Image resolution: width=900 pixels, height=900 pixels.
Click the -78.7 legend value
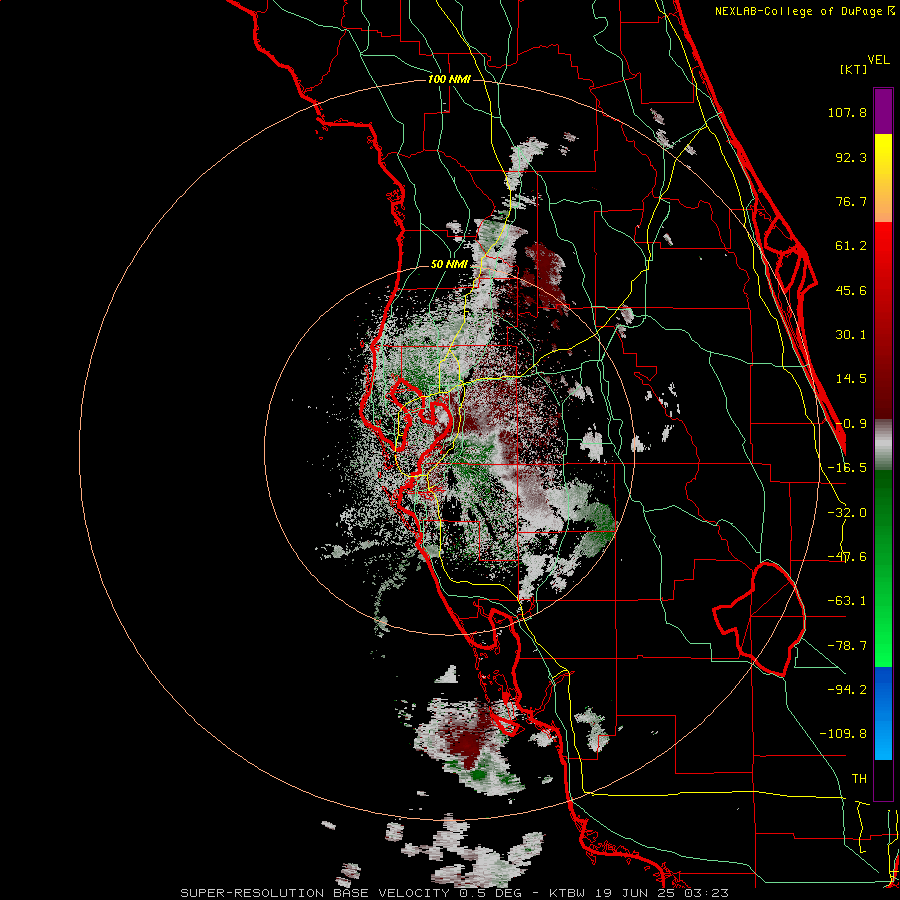847,646
